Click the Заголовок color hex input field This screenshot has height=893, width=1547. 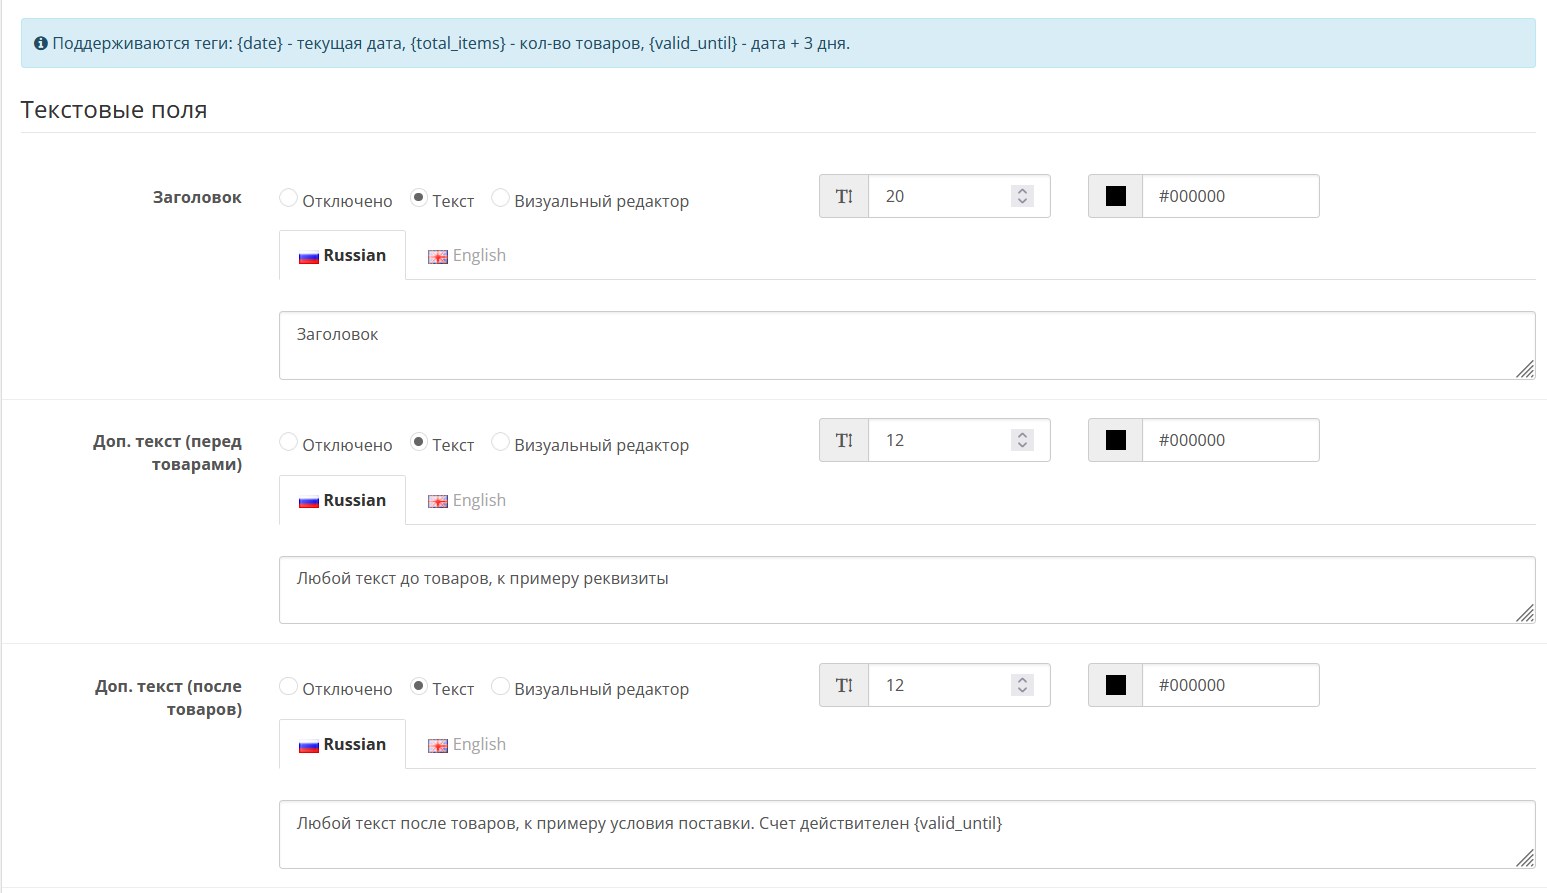click(1230, 196)
